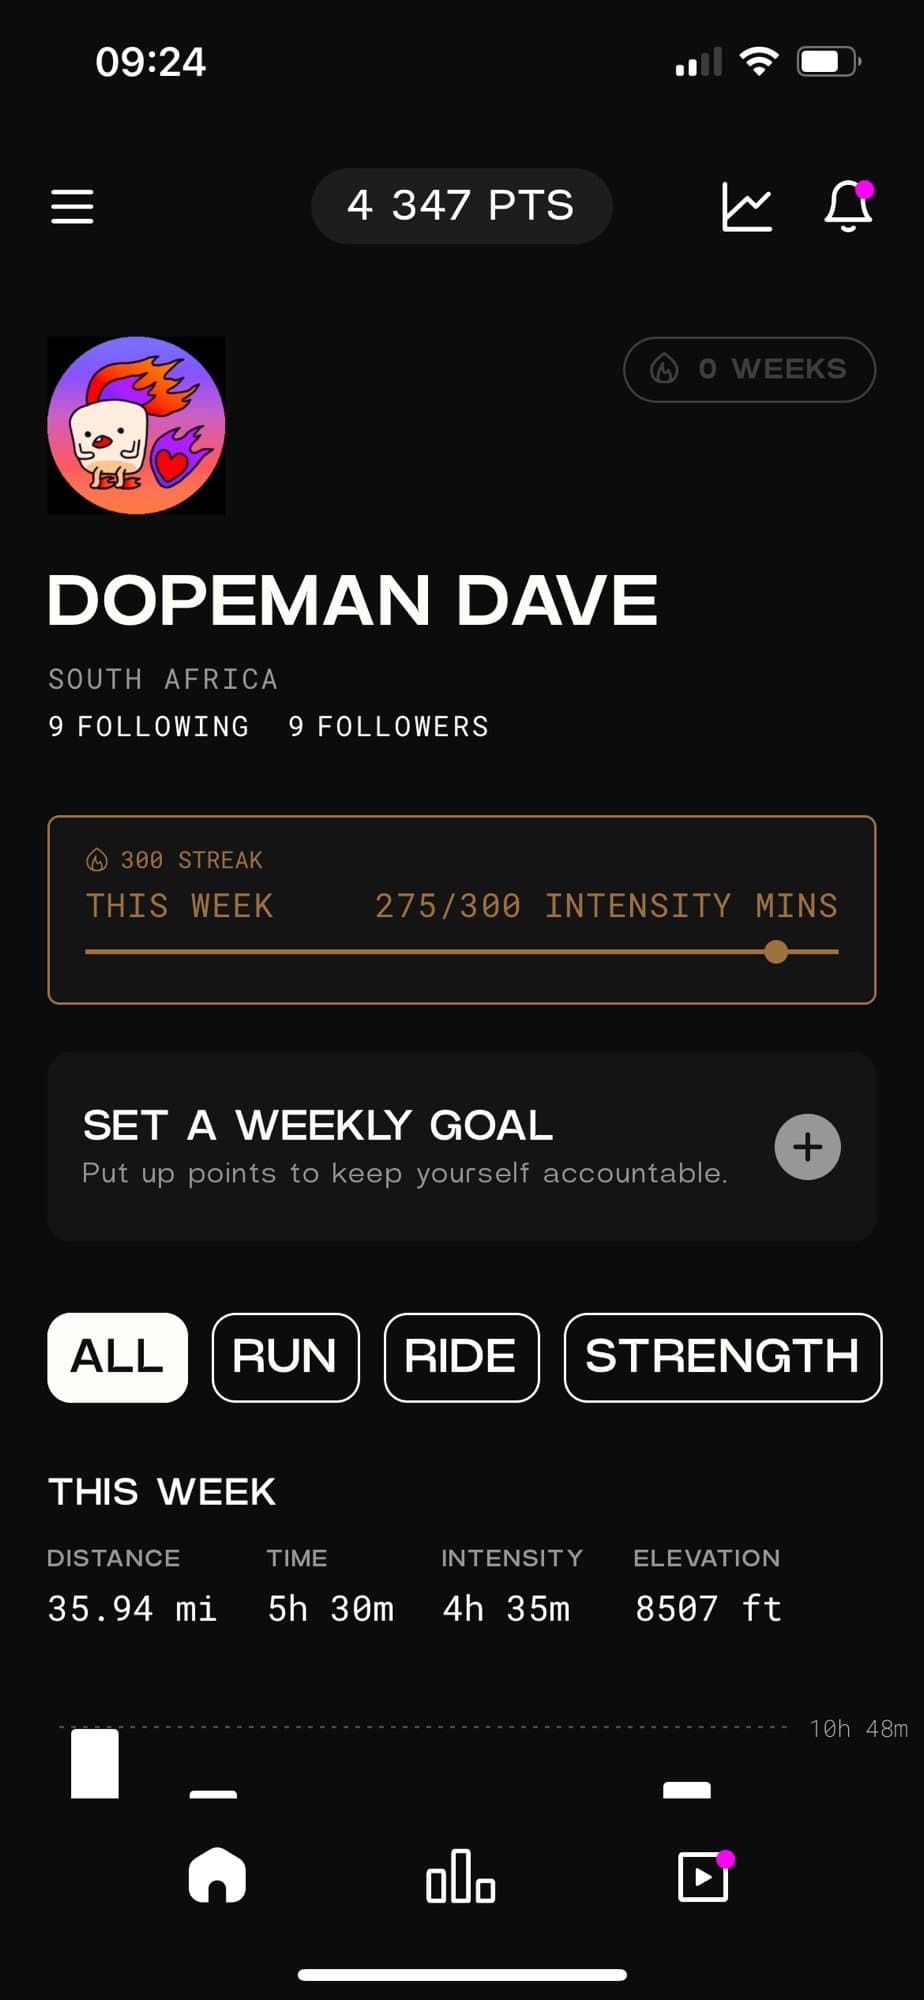Select the ALL activity filter

(117, 1357)
